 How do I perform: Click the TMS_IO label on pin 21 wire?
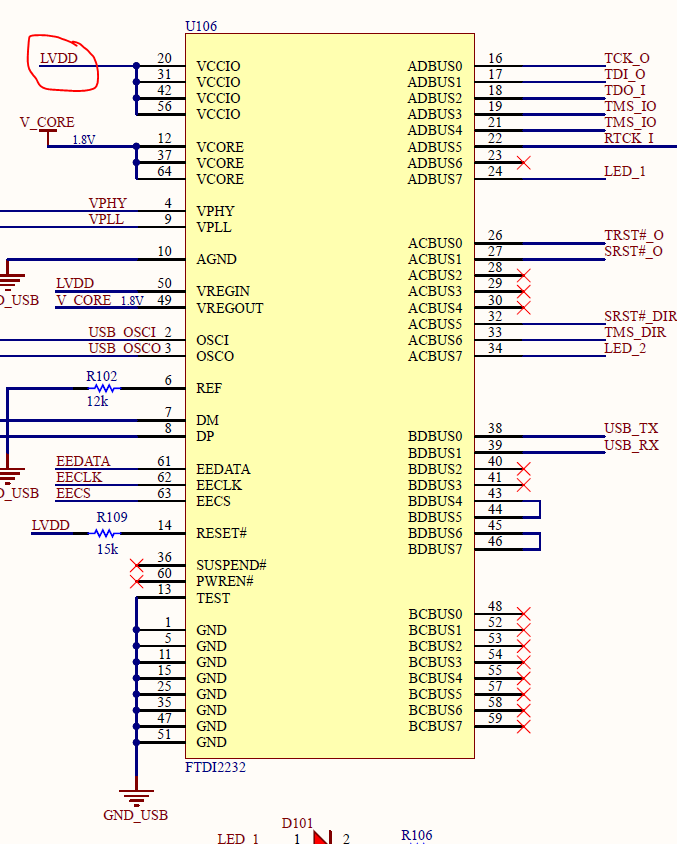pos(630,122)
